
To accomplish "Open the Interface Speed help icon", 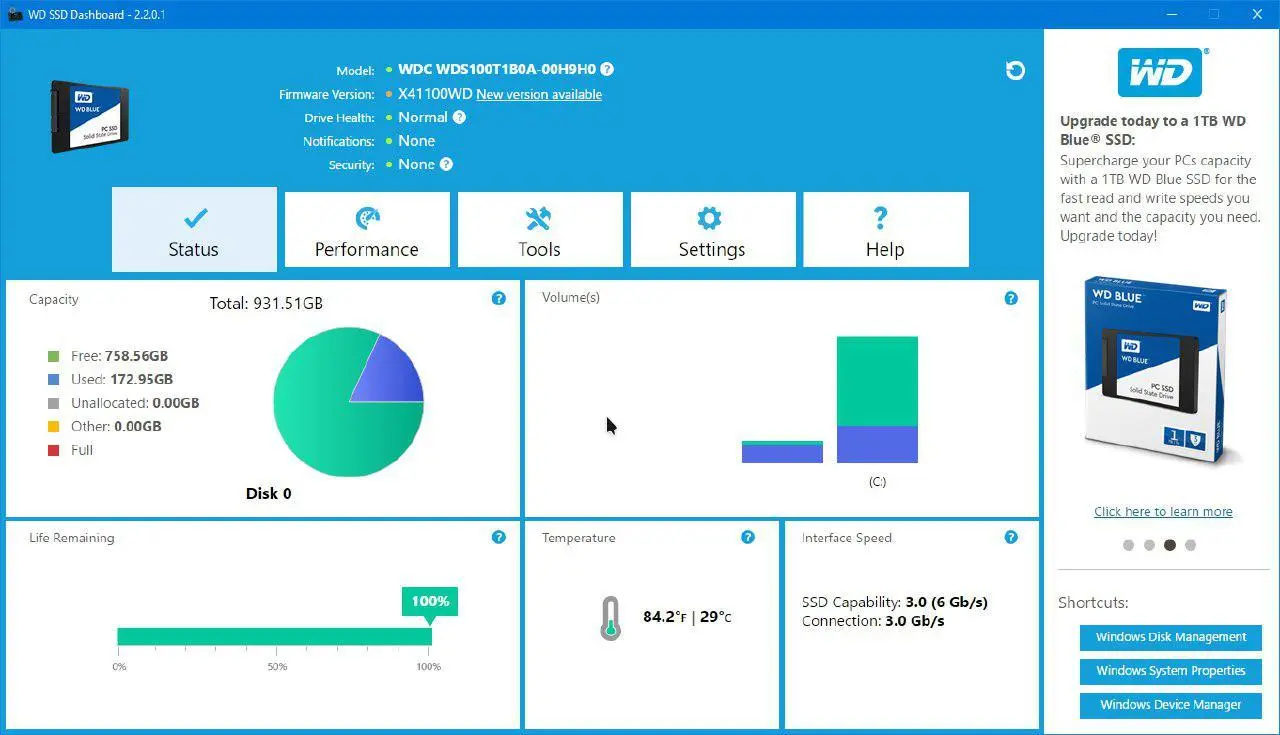I will coord(1011,537).
